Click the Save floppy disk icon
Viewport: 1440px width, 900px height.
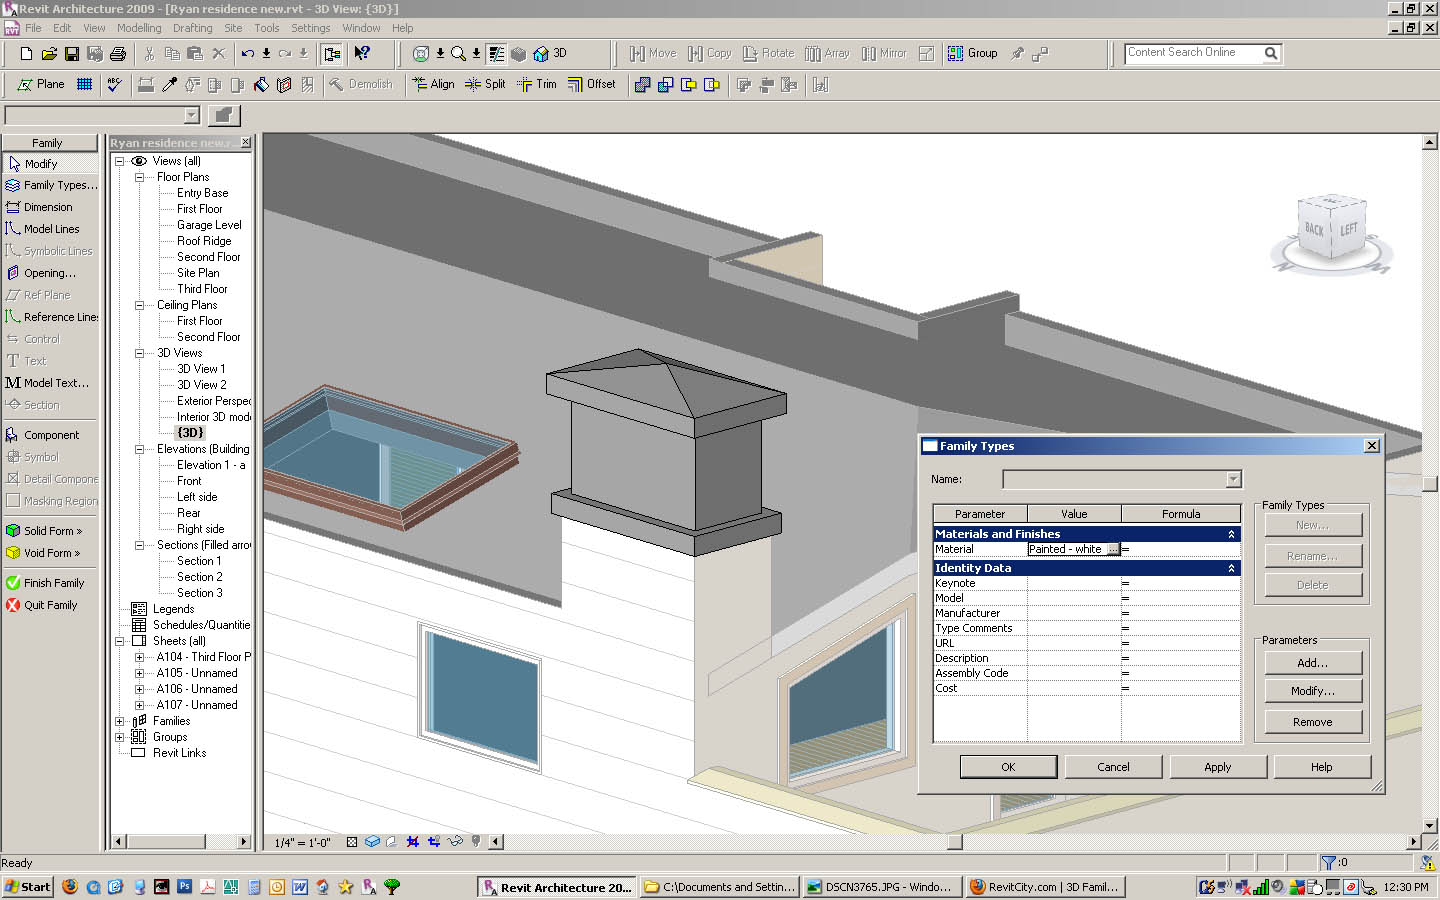[71, 54]
